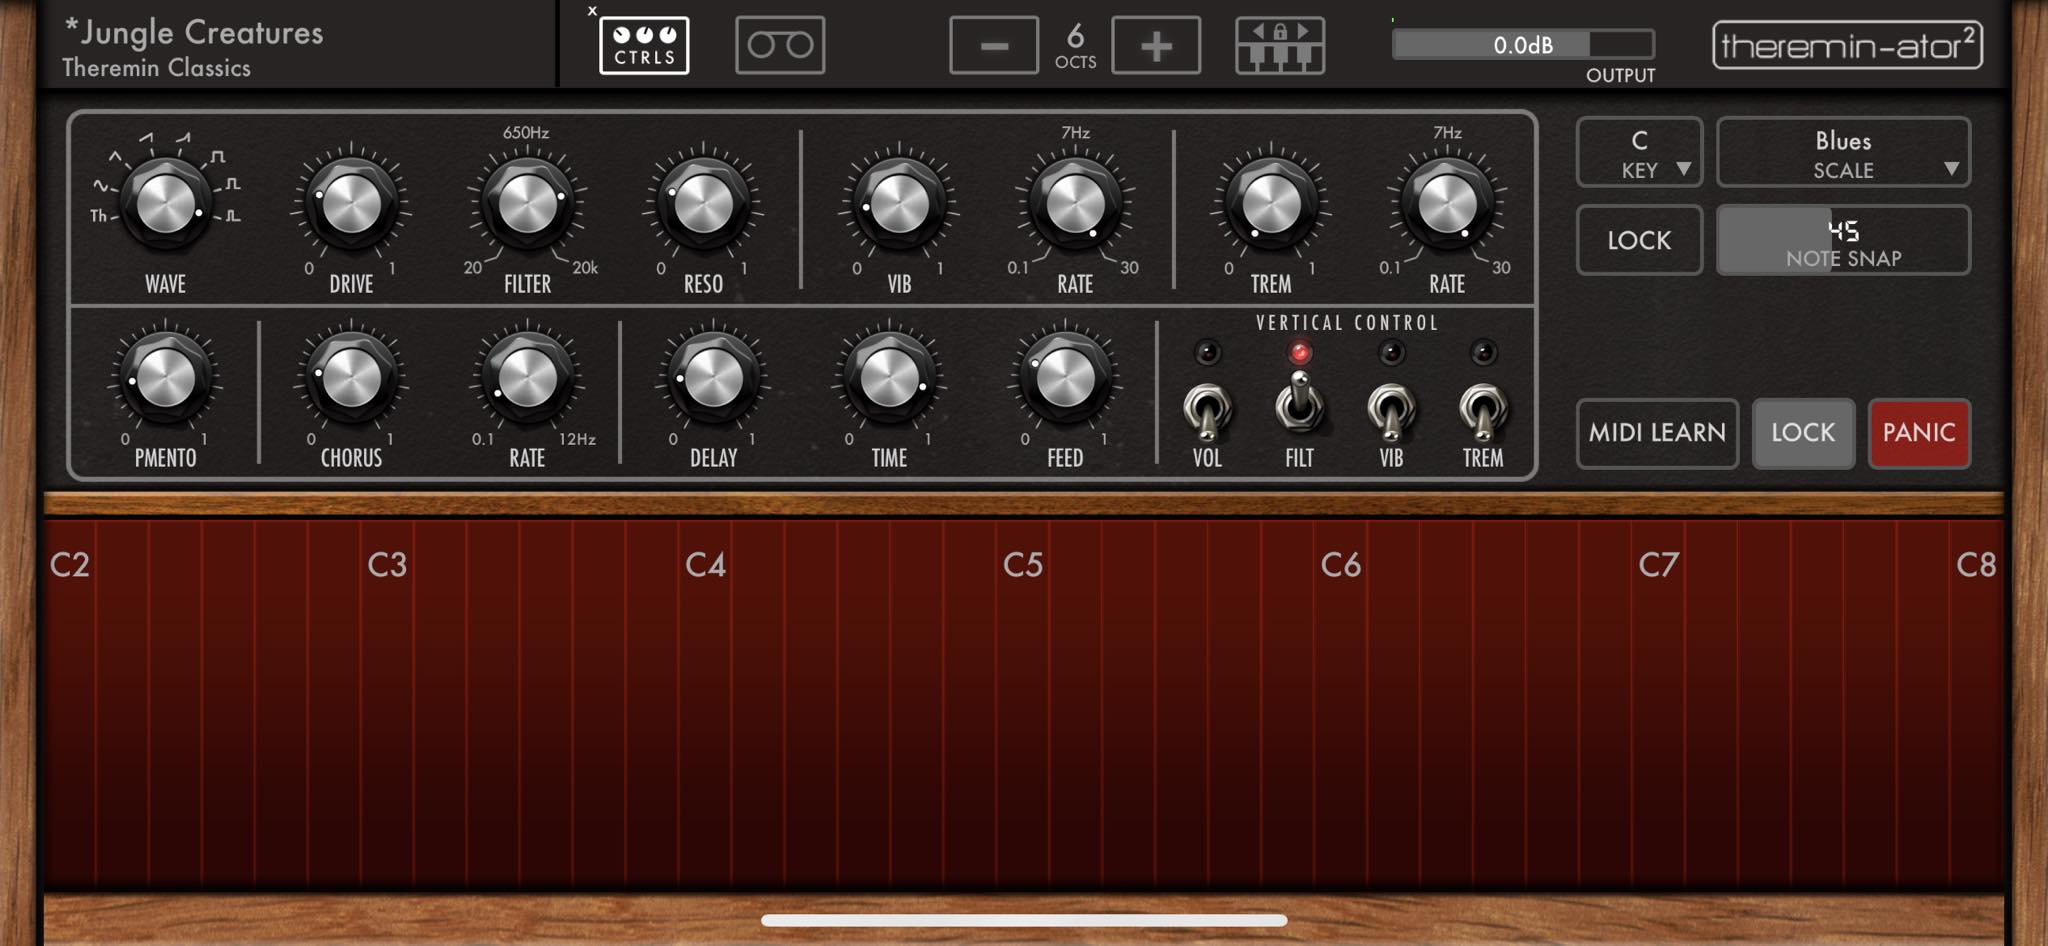Close the controls panel with the small x

click(592, 11)
